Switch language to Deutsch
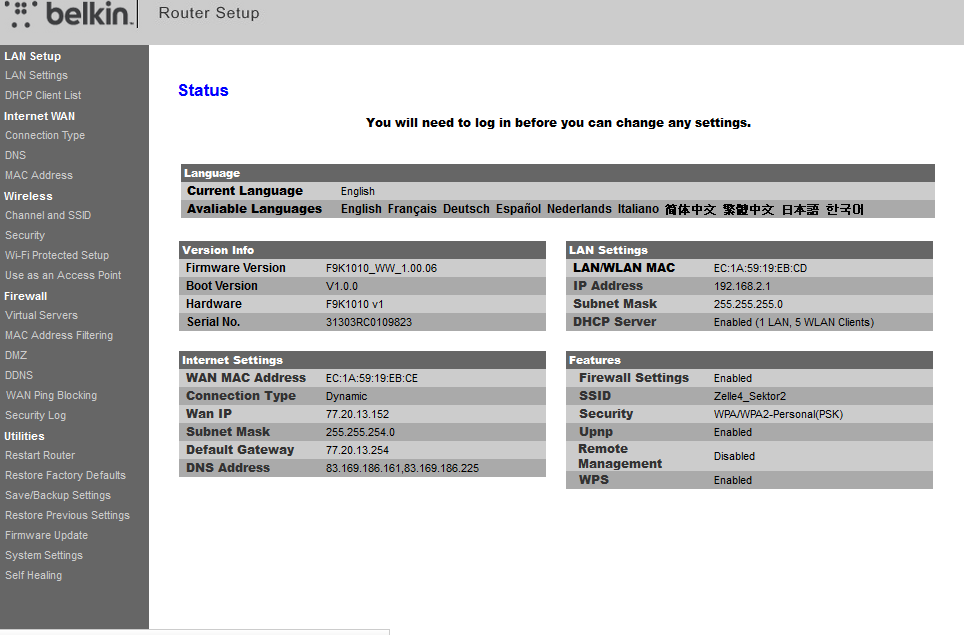 click(466, 209)
